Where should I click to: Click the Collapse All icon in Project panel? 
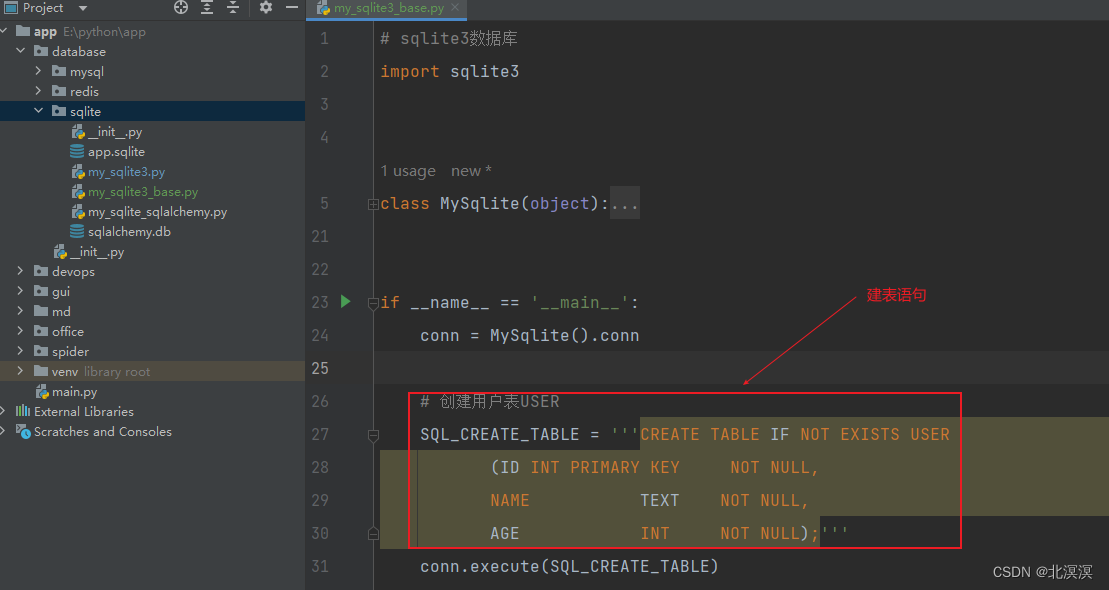click(x=233, y=7)
